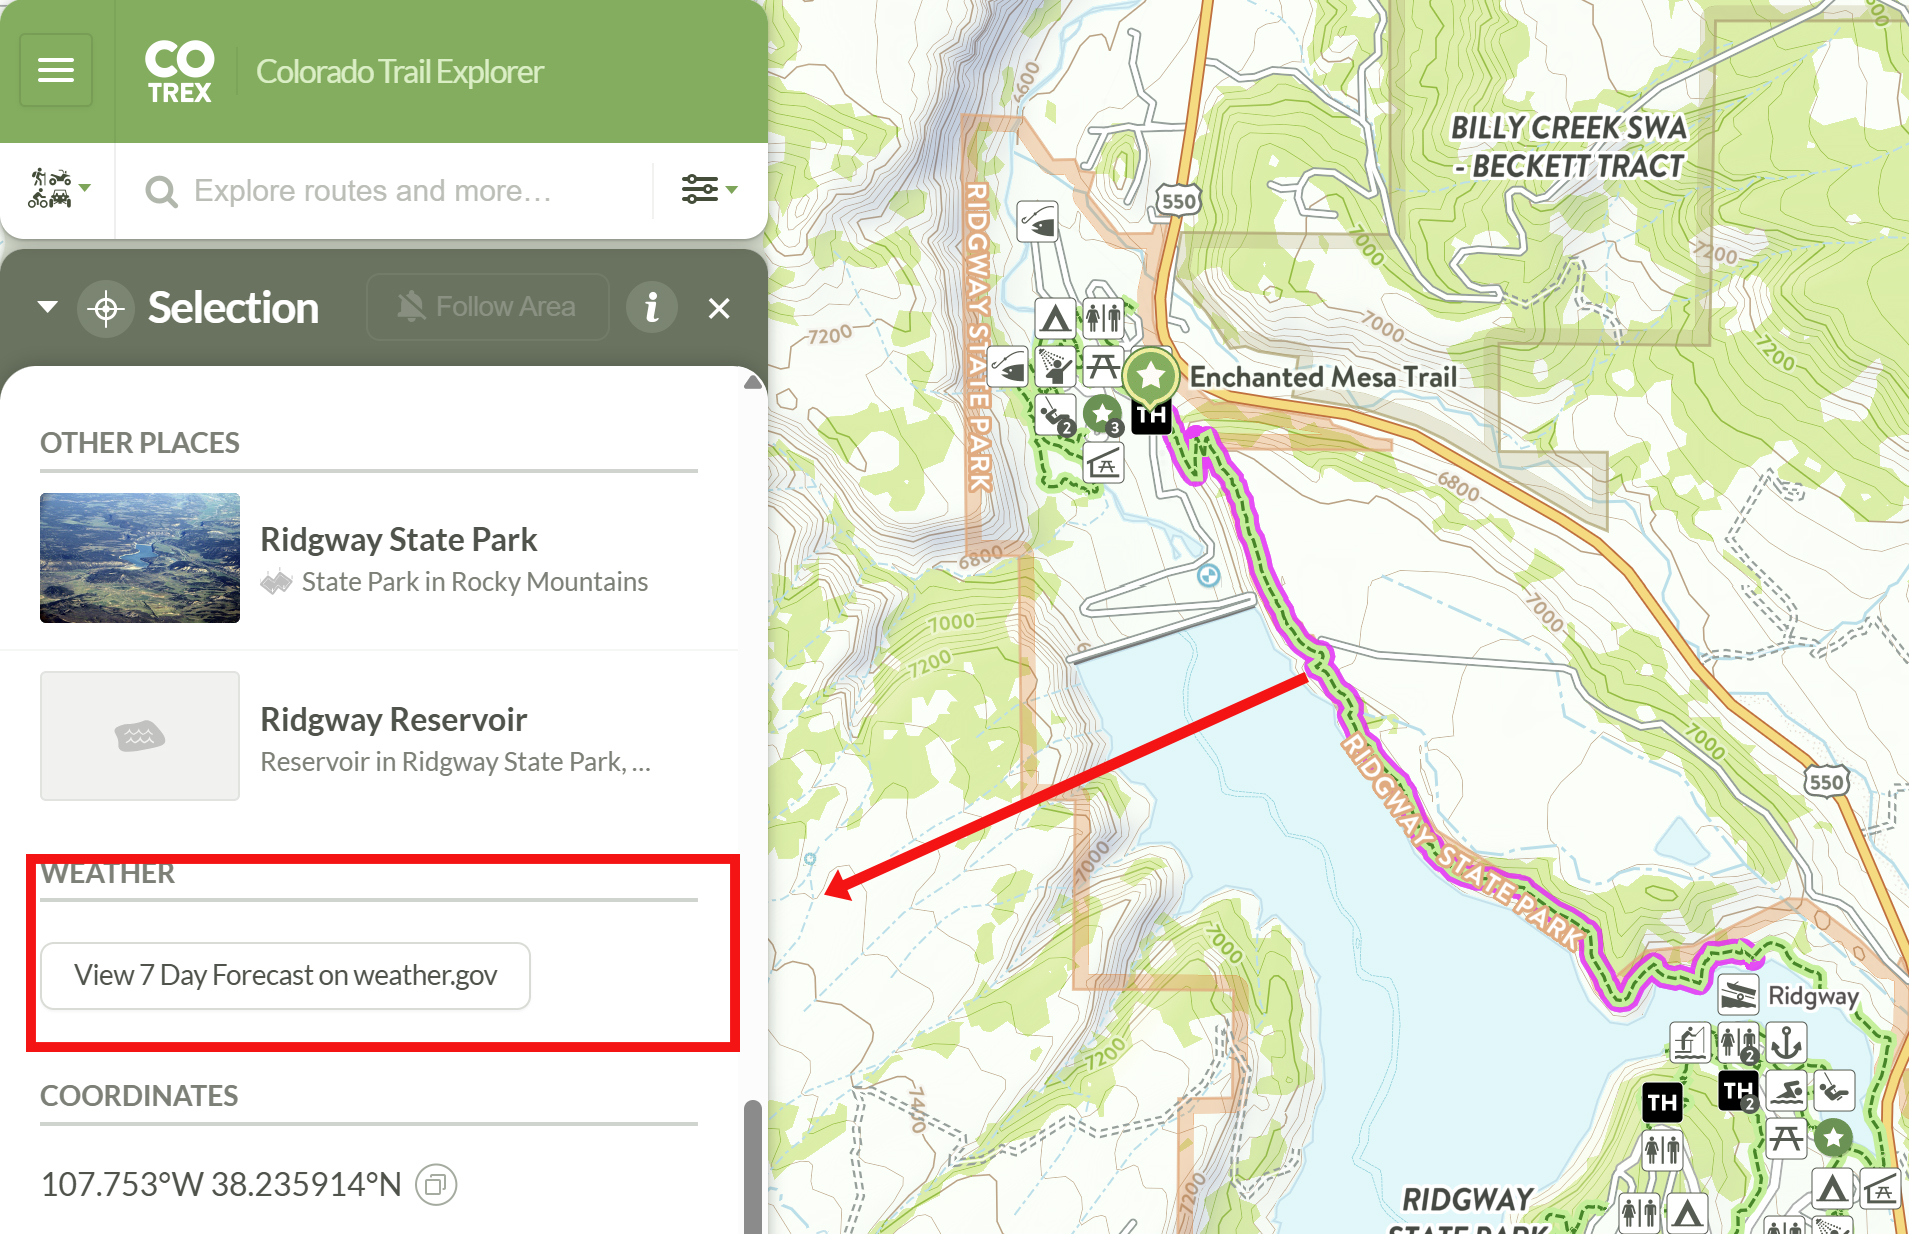Click the tent campground icon near Enchanted Mesa Trail

tap(1055, 318)
